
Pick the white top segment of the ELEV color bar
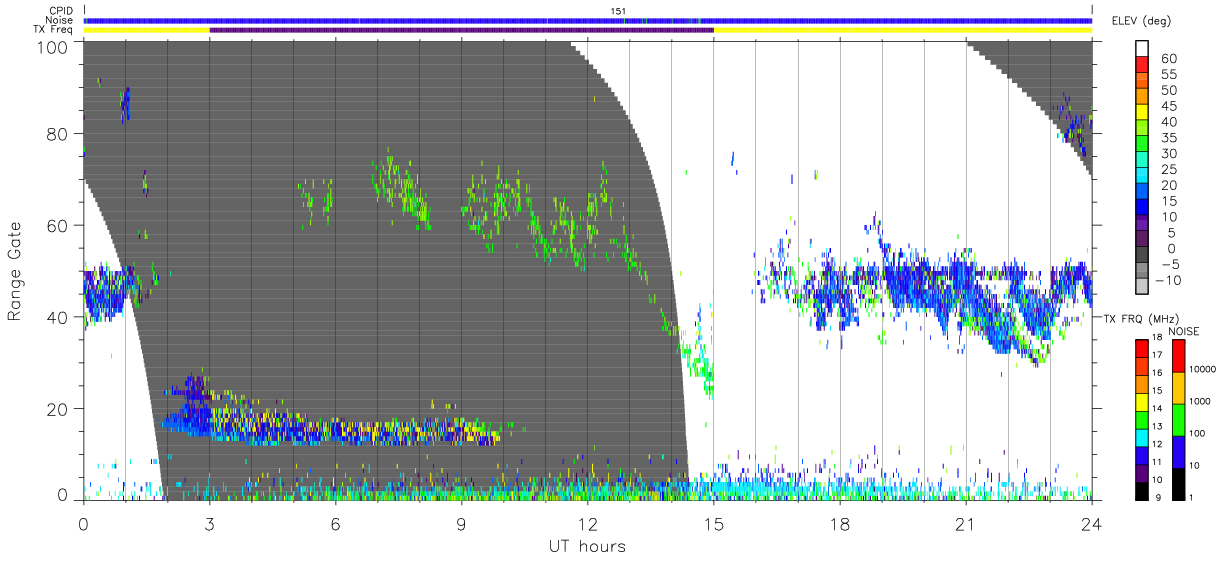(1142, 50)
